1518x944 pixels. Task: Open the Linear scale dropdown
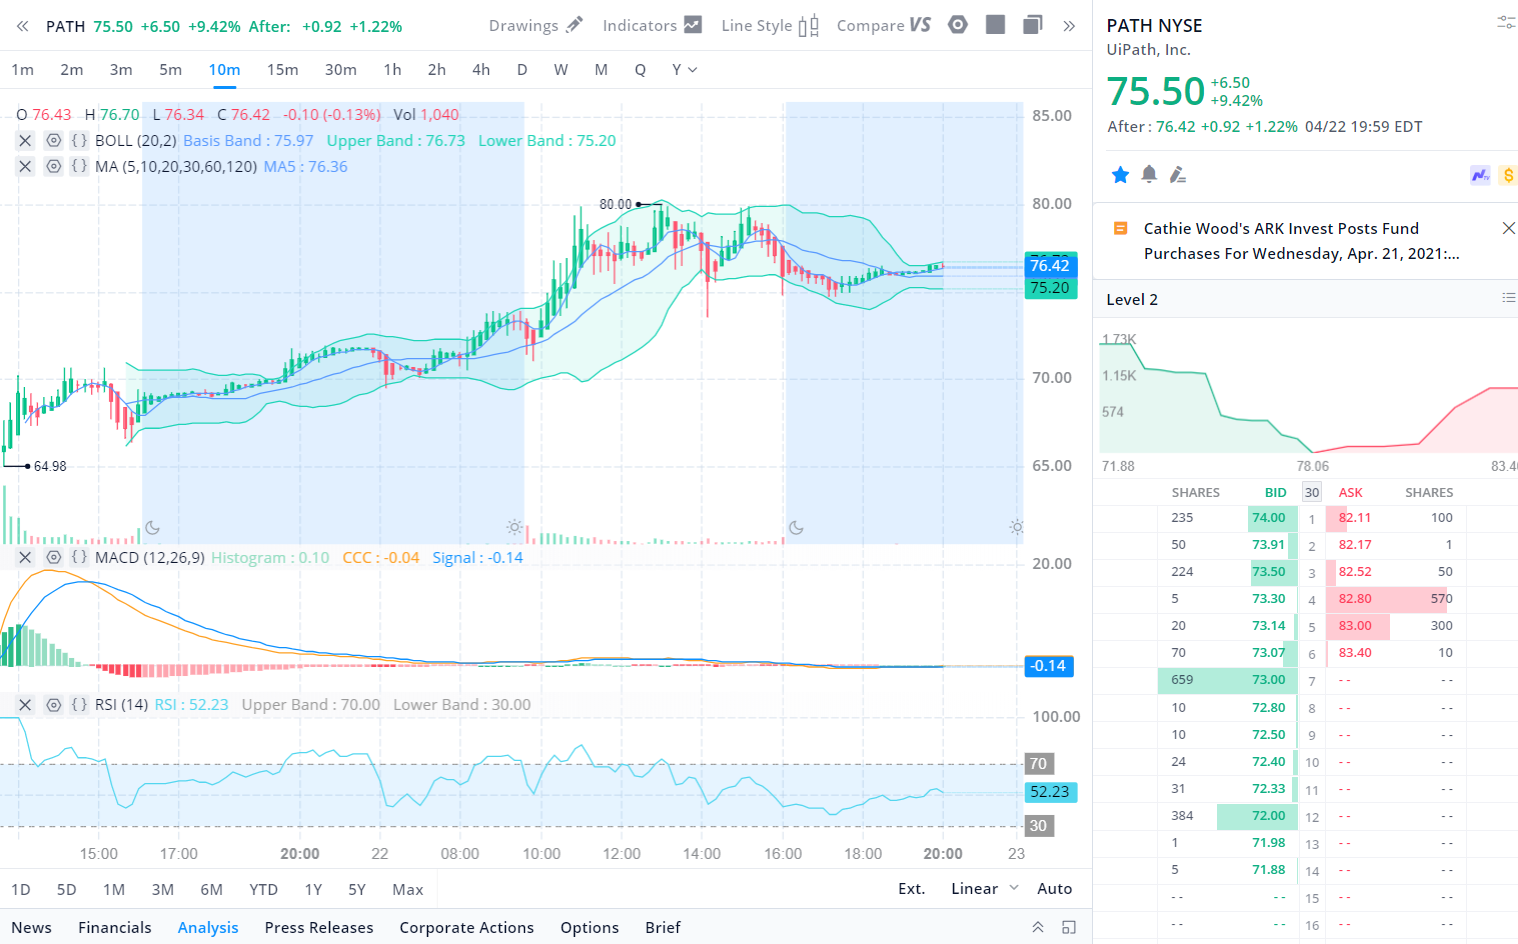(985, 889)
